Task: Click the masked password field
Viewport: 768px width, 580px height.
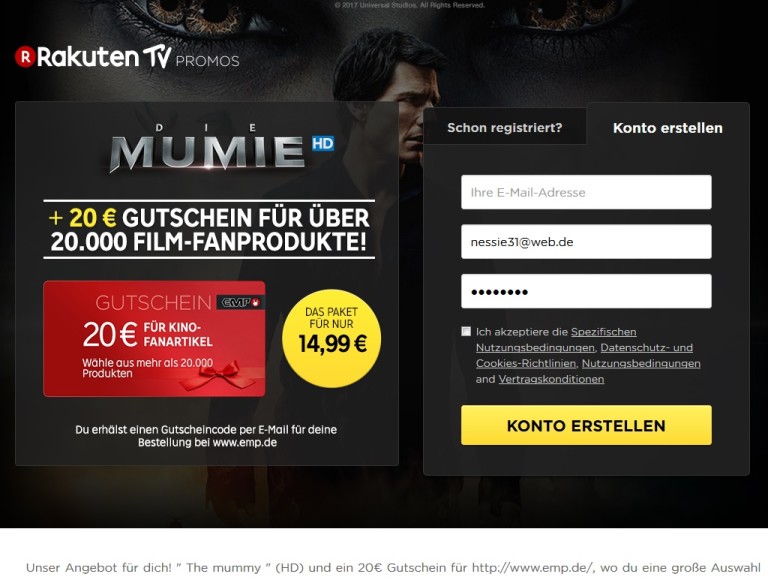Action: click(586, 291)
